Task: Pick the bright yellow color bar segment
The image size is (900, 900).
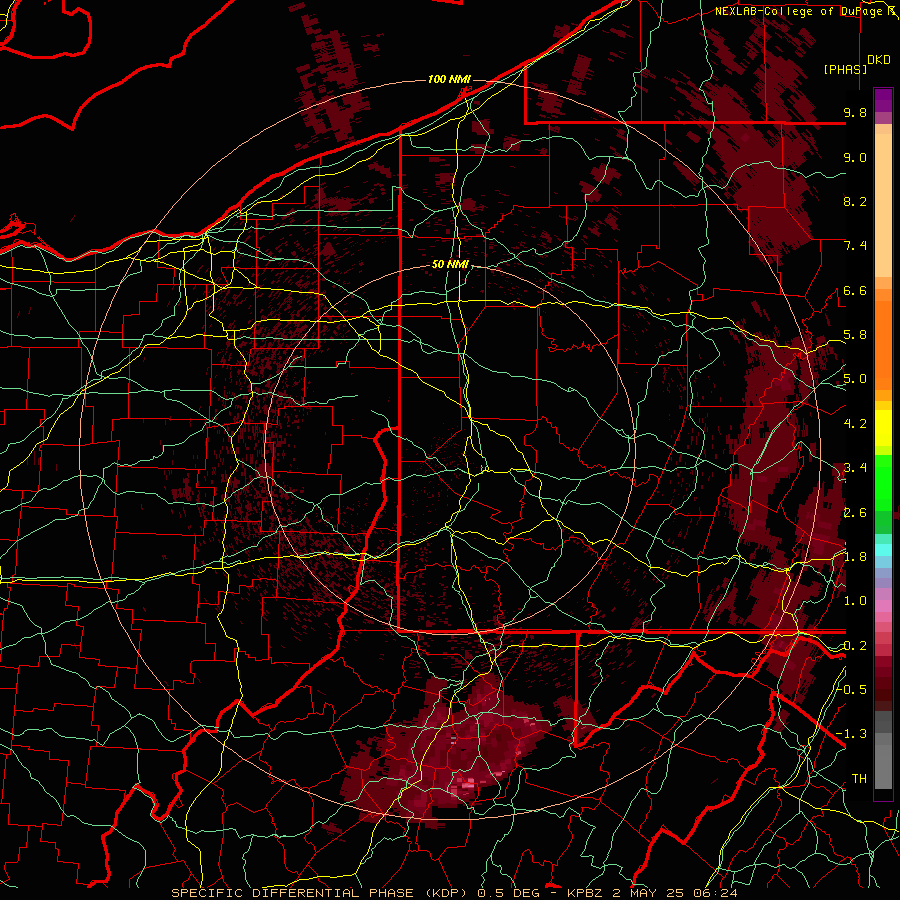Action: click(883, 428)
